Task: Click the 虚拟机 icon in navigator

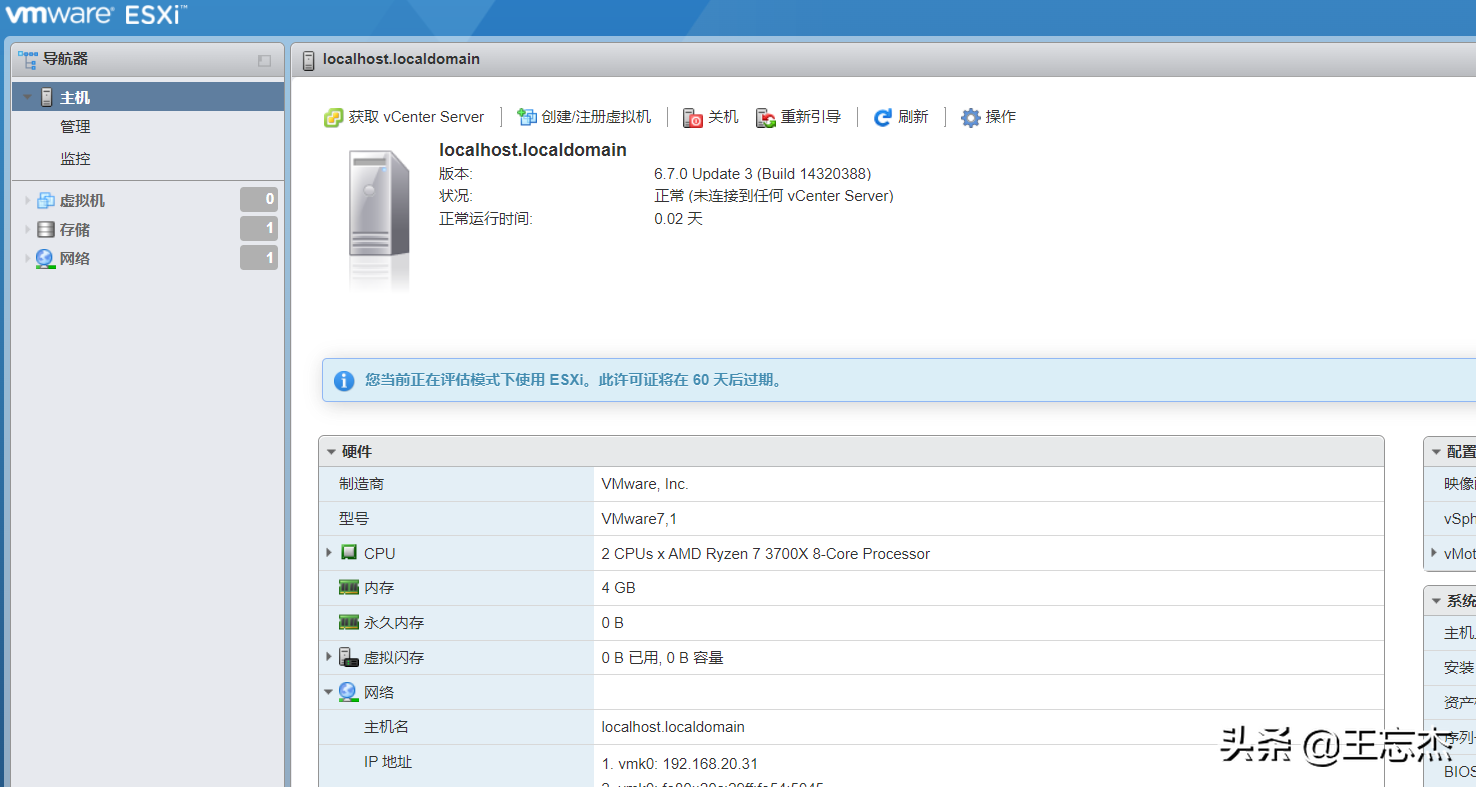Action: 45,200
